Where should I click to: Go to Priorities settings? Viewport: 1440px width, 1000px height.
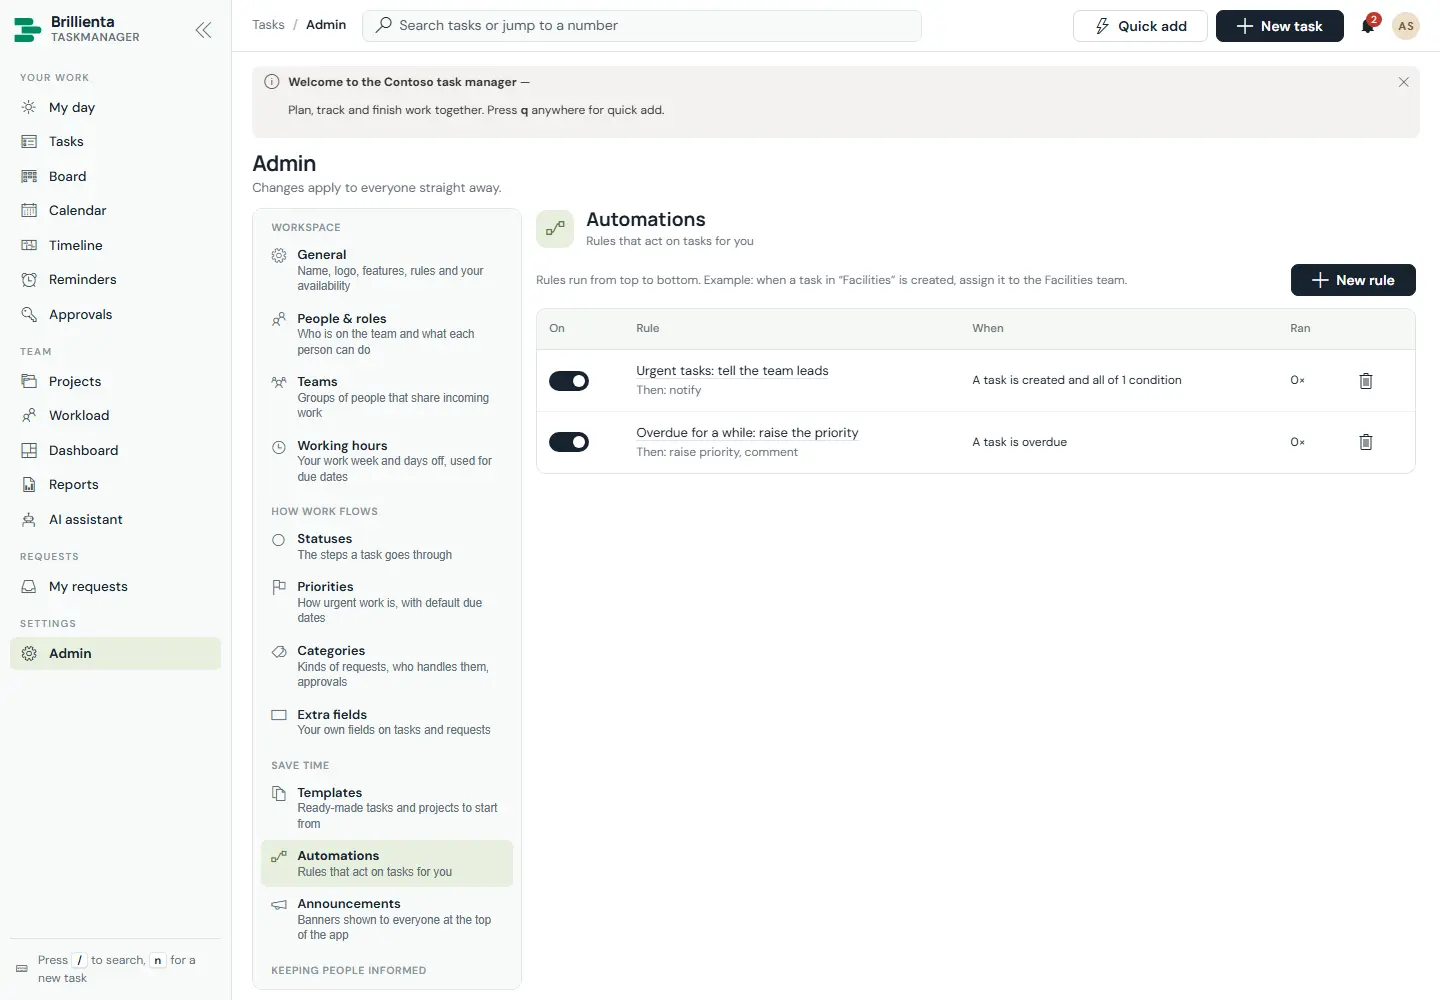click(x=387, y=602)
